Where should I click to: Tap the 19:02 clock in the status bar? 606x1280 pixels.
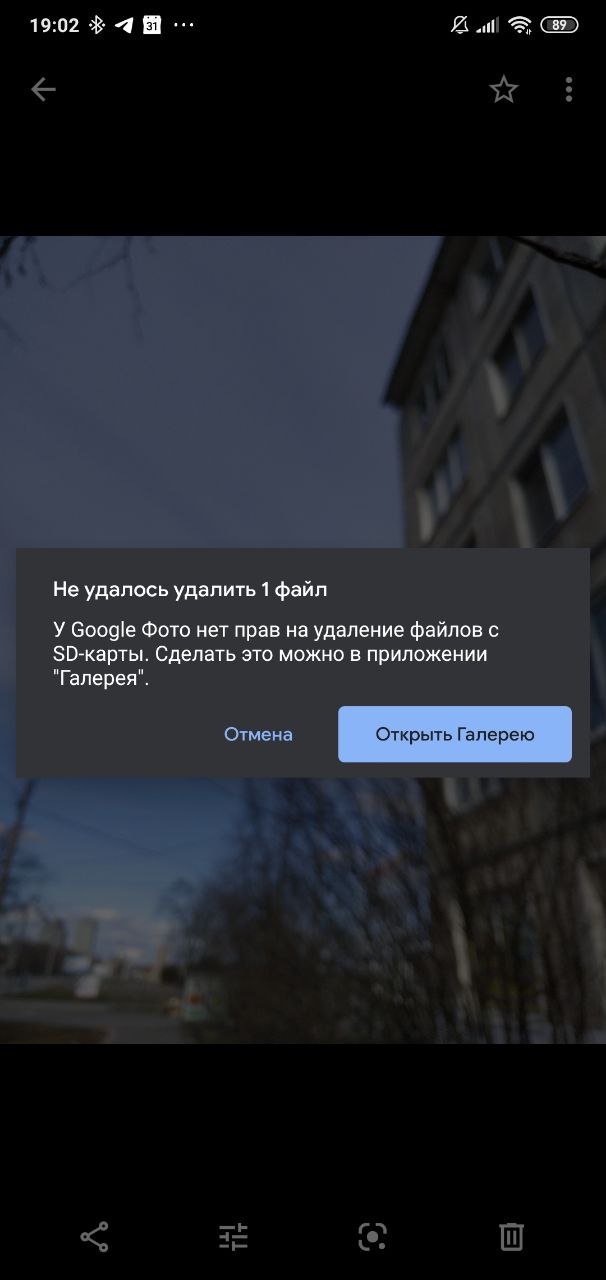(x=54, y=25)
